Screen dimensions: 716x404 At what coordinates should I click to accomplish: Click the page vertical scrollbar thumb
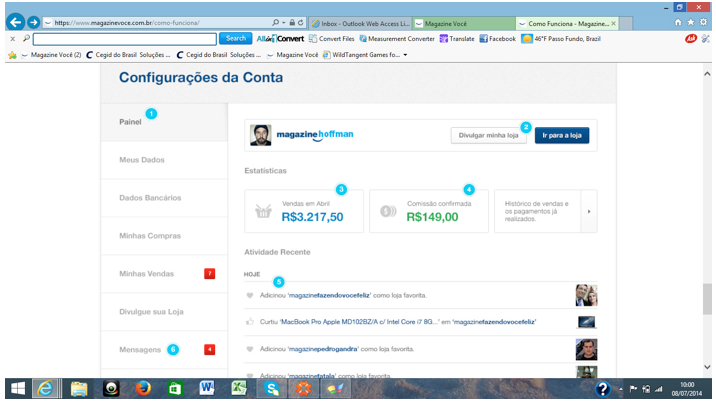pyautogui.click(x=707, y=299)
